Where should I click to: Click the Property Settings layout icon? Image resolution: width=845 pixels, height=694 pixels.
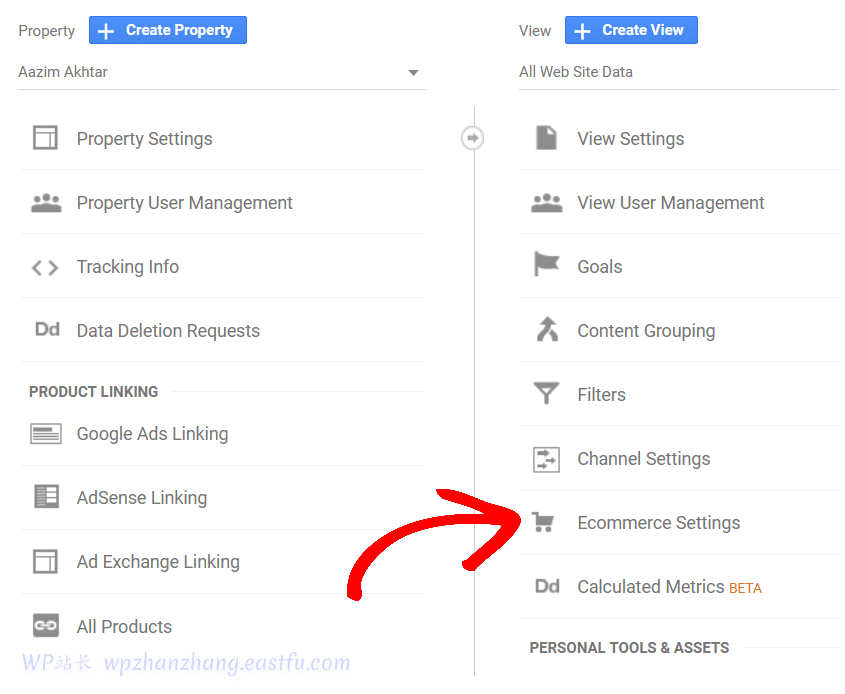45,138
